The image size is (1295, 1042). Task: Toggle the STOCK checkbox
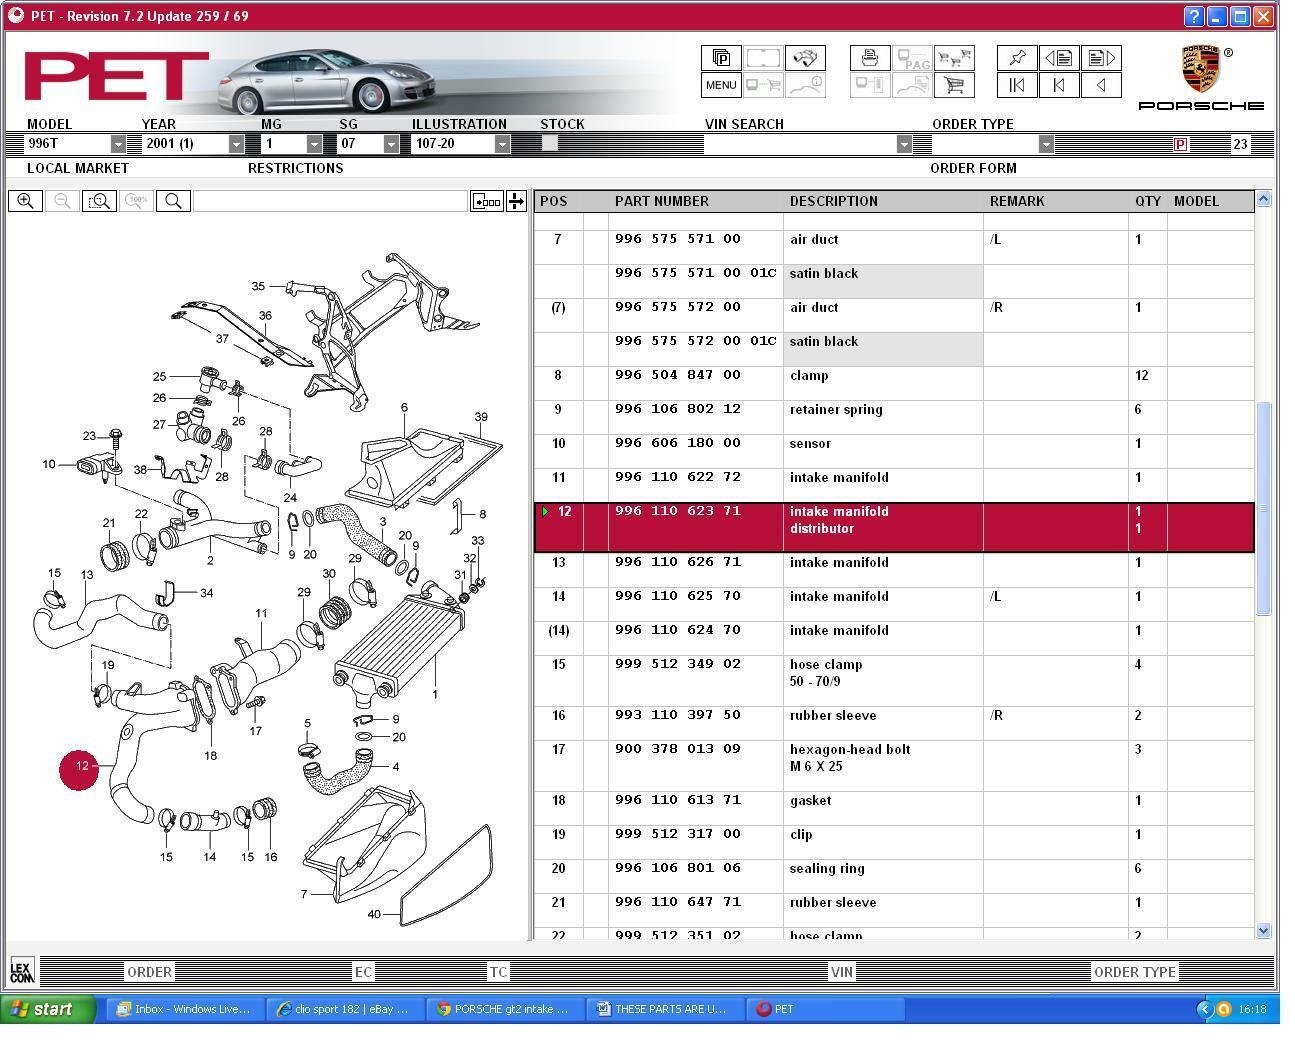pos(549,143)
